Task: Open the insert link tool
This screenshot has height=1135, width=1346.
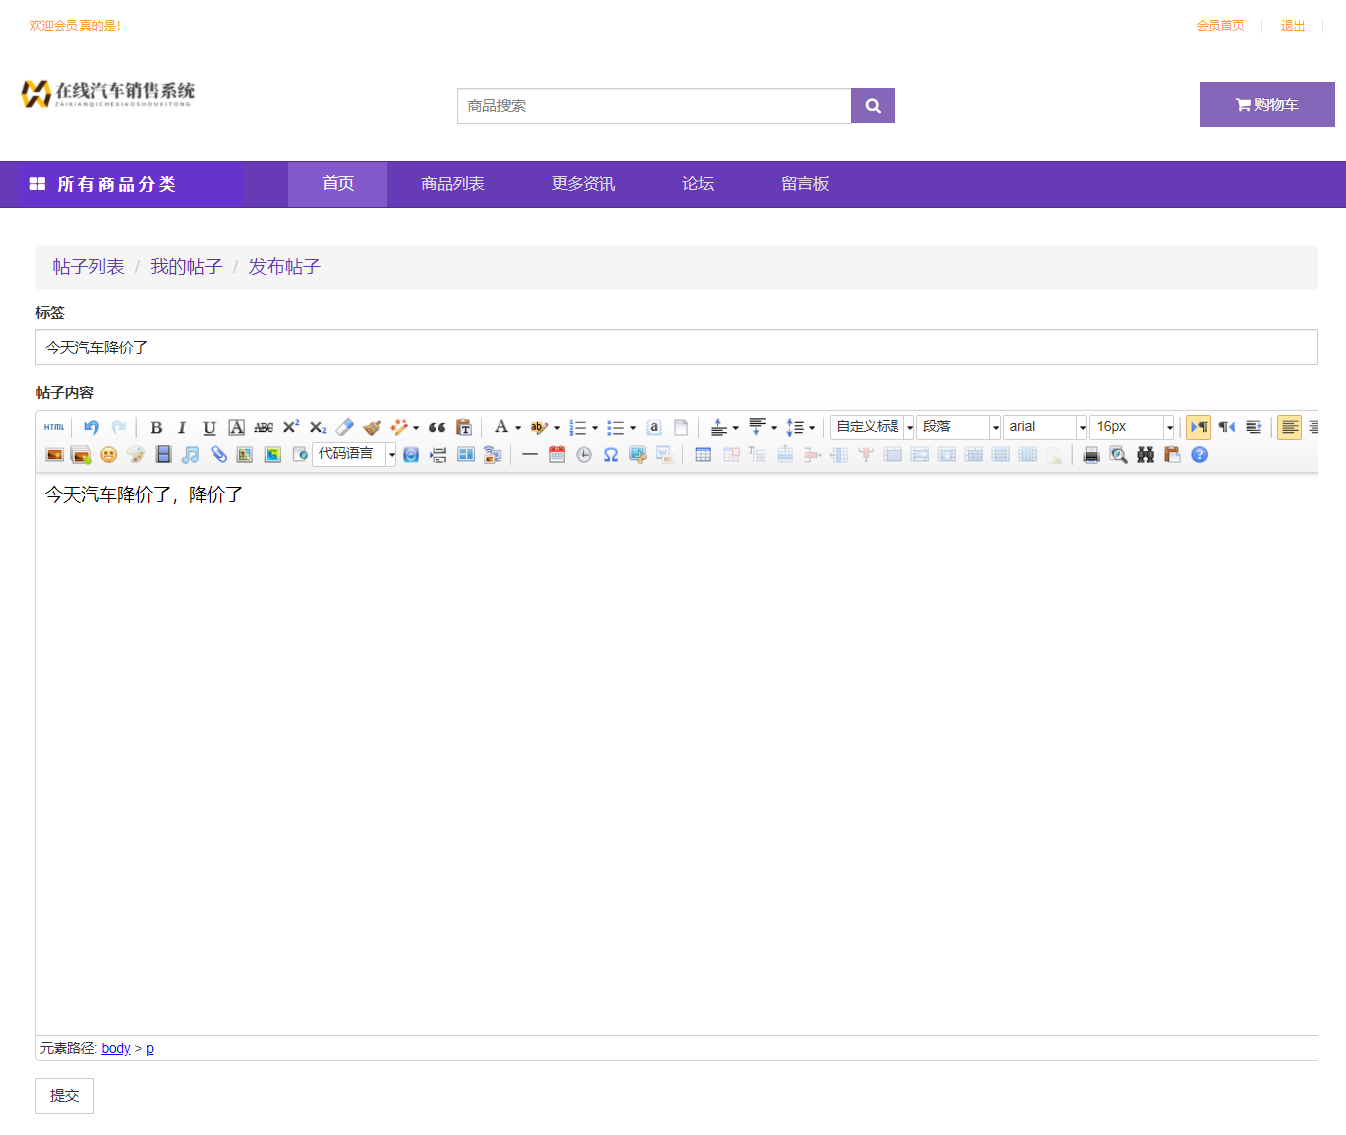Action: click(x=218, y=455)
